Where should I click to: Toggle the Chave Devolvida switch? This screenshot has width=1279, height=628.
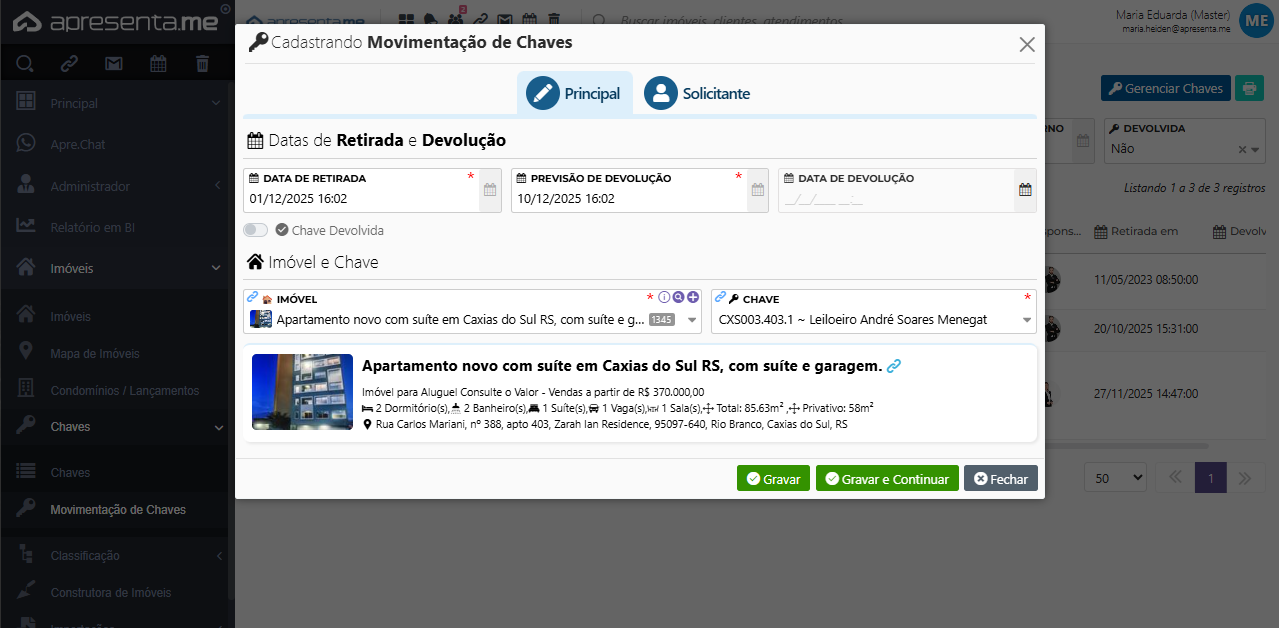coord(256,230)
